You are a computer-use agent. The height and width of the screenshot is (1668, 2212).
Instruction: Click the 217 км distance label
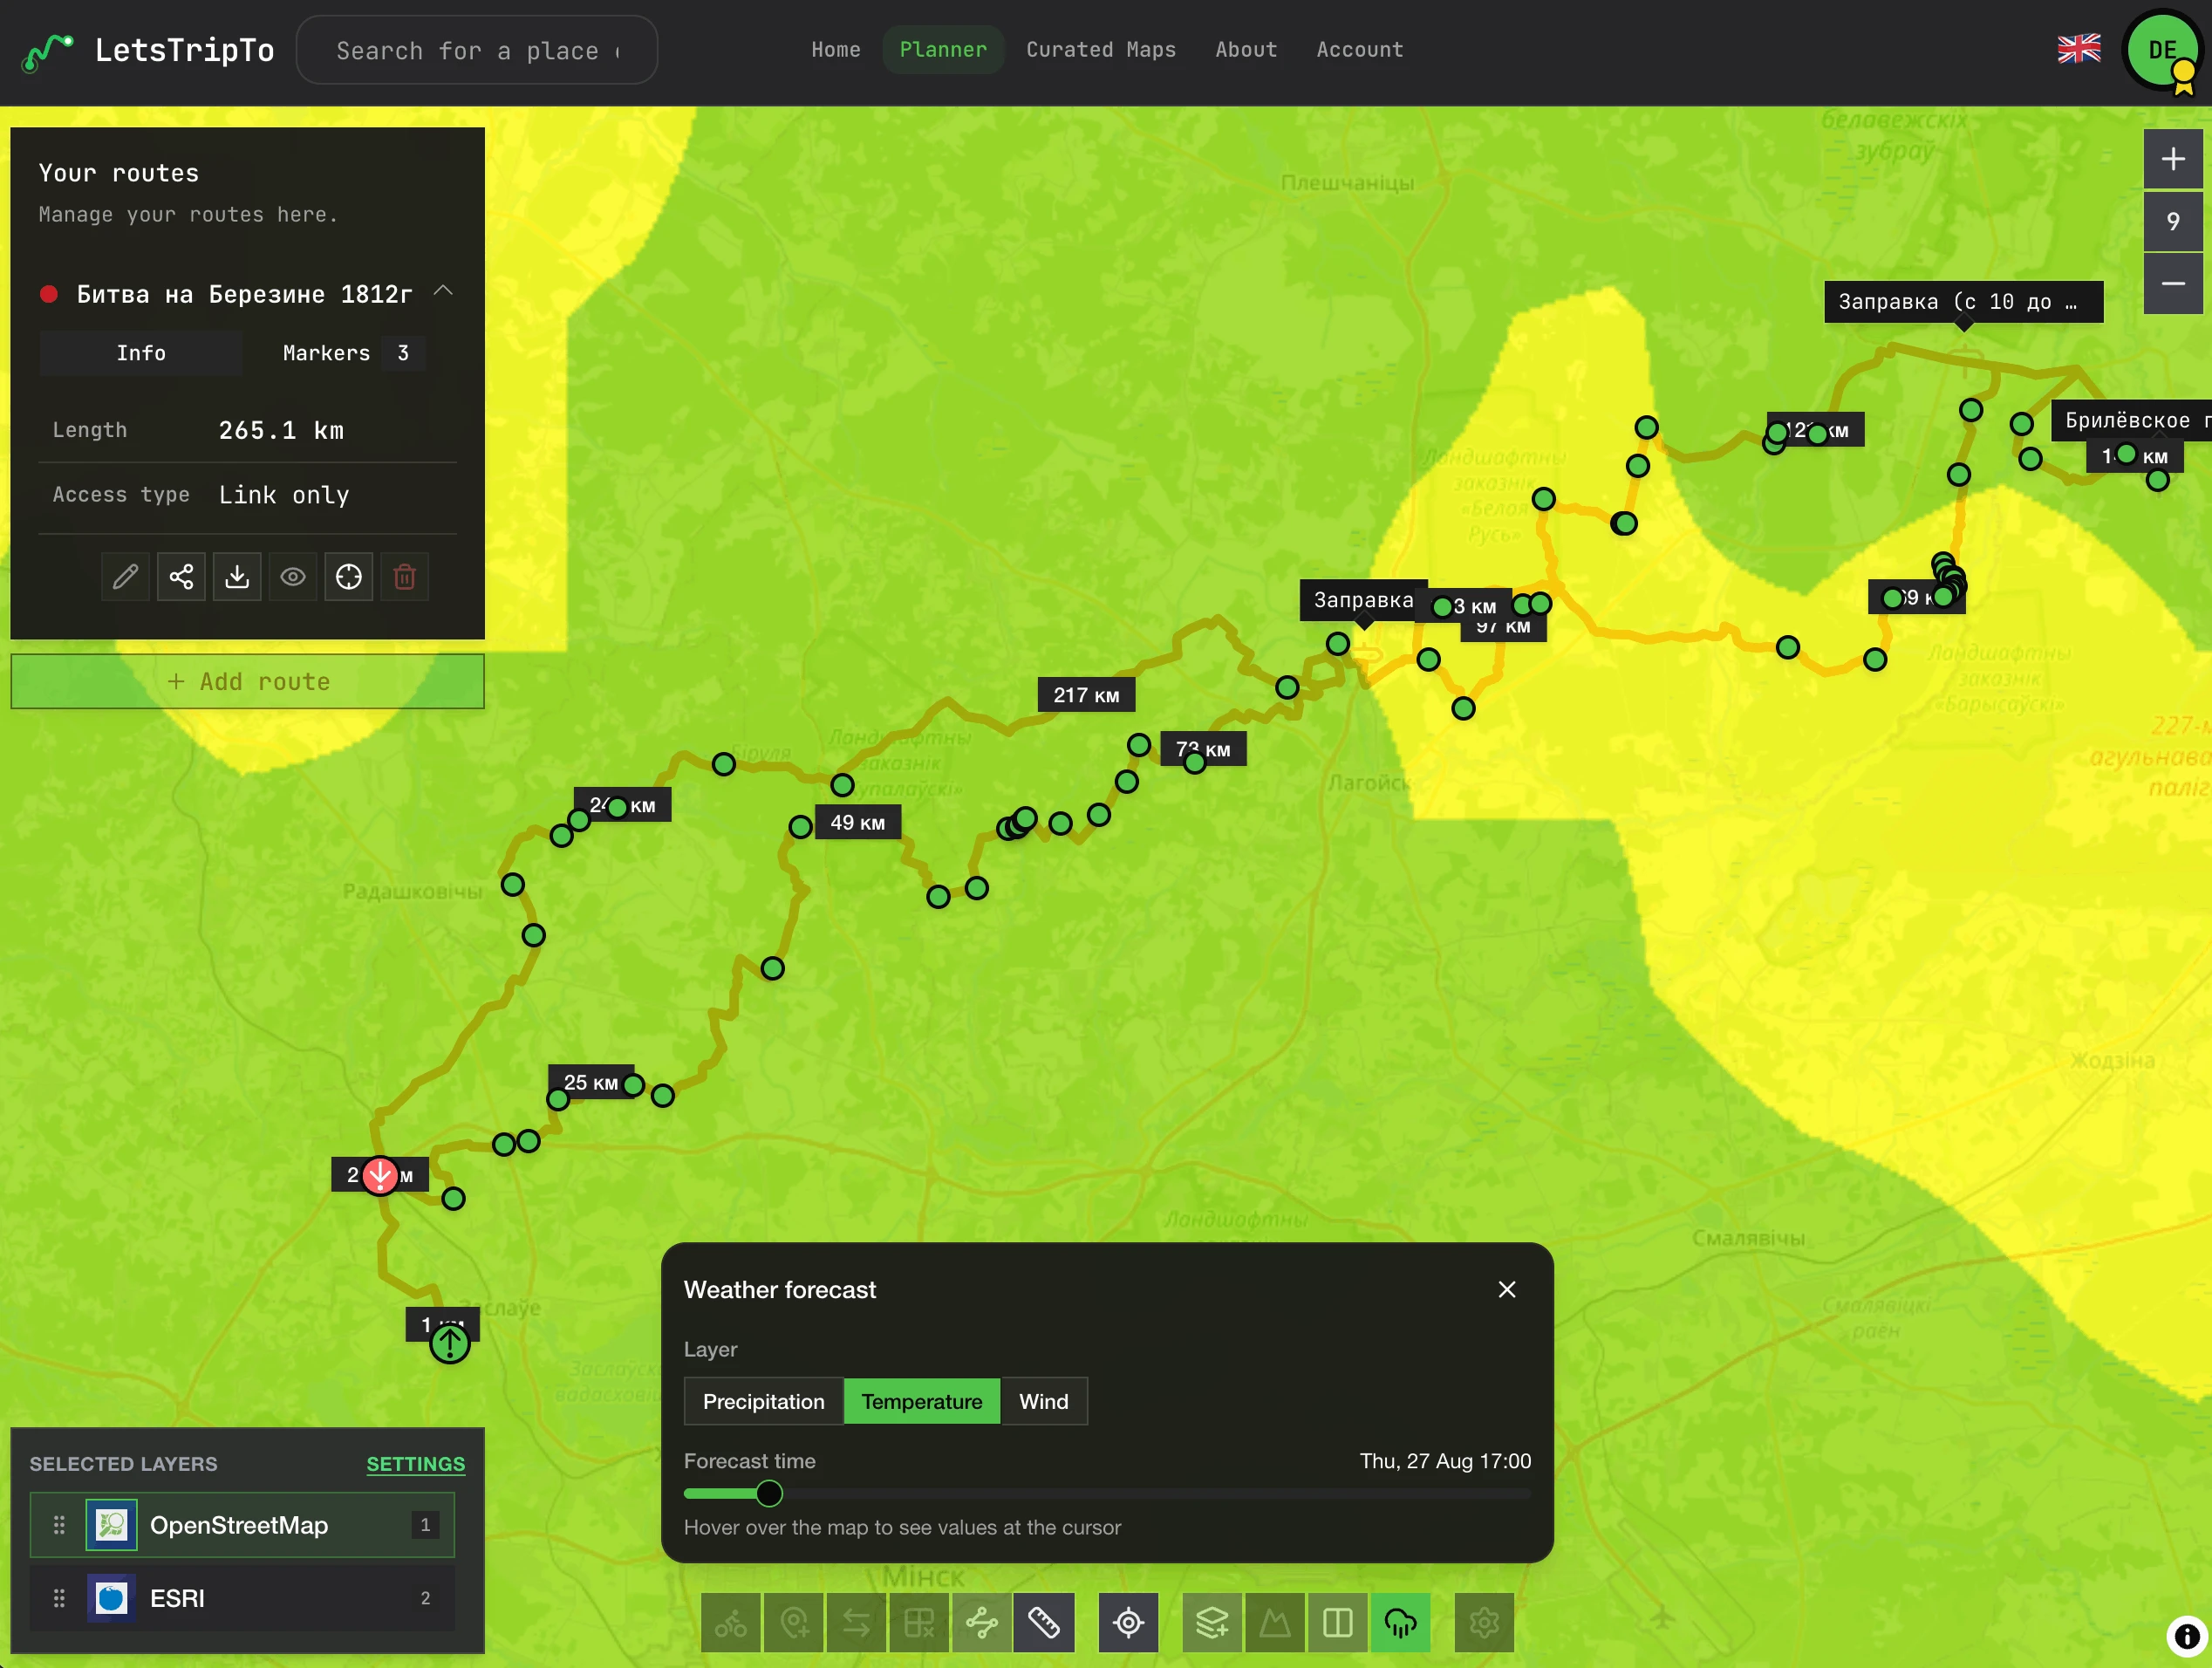point(1086,695)
